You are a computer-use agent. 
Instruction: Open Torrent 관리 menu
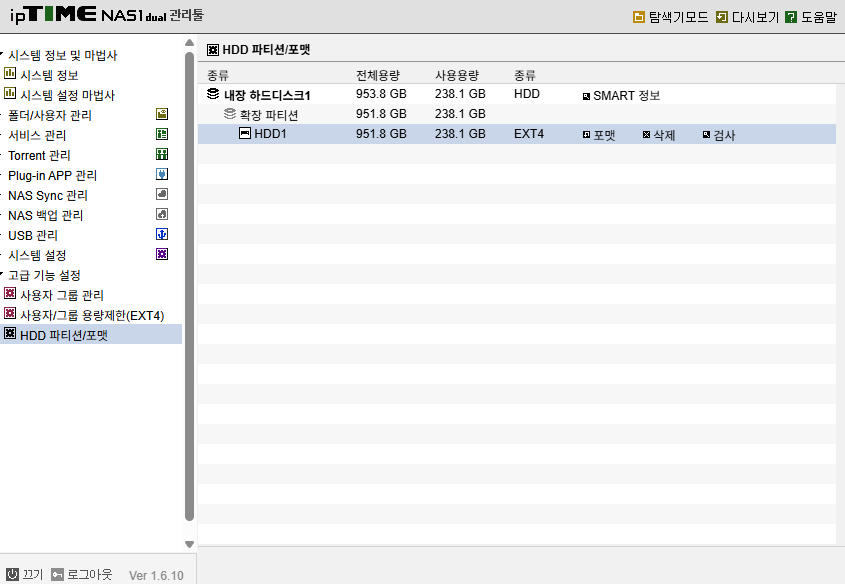click(x=39, y=155)
